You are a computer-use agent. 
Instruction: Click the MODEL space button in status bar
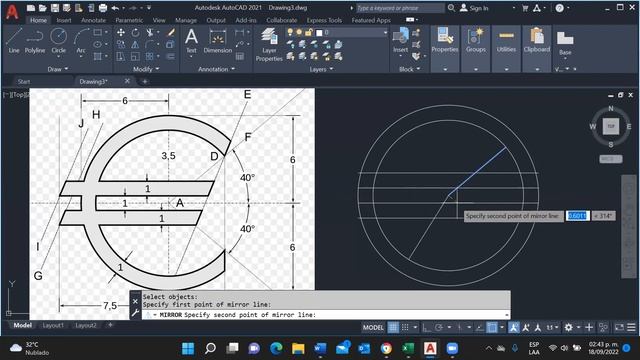pyautogui.click(x=373, y=327)
